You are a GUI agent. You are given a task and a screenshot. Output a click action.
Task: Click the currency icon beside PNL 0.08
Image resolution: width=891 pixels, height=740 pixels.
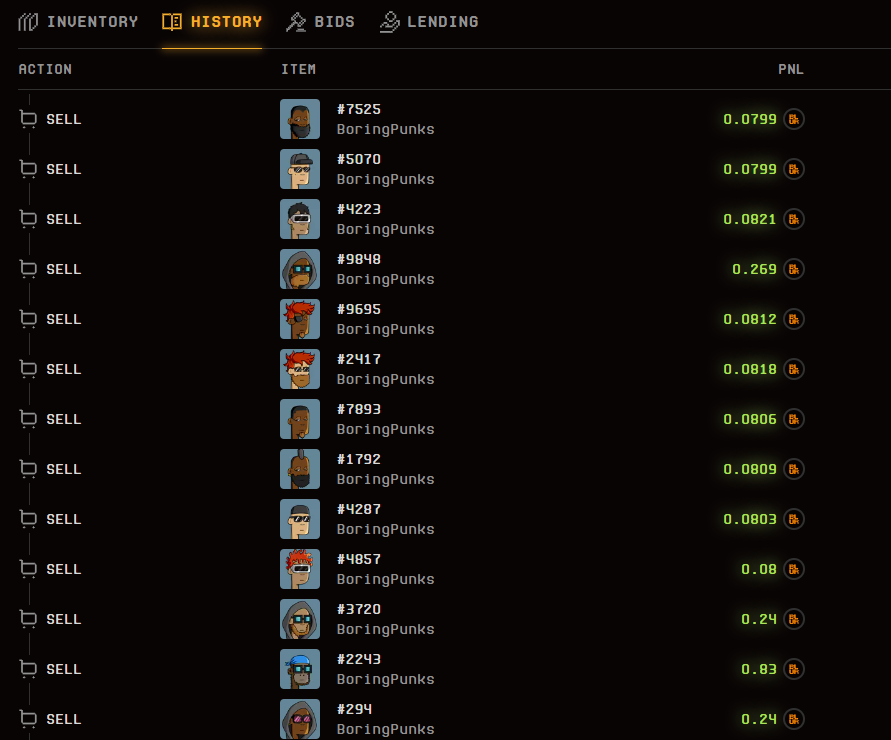click(x=794, y=569)
